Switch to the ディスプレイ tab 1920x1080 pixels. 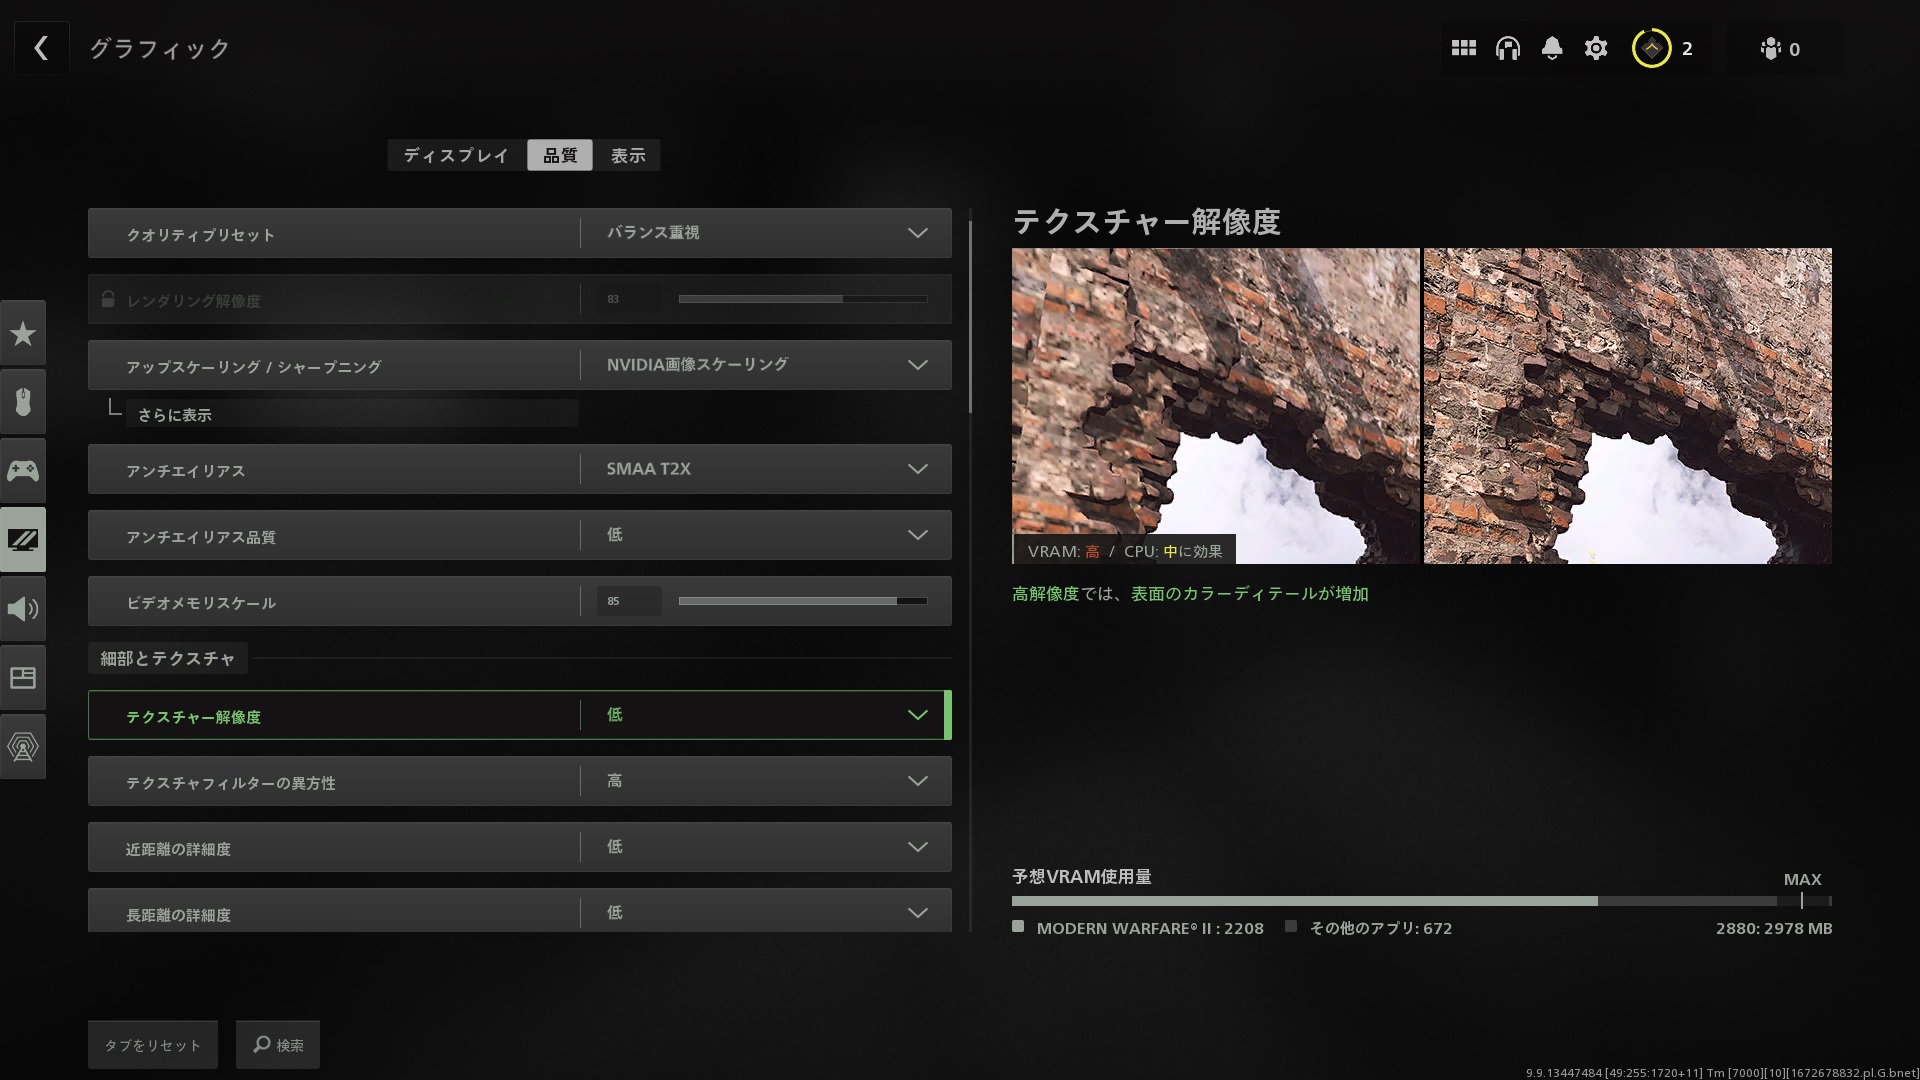tap(455, 155)
